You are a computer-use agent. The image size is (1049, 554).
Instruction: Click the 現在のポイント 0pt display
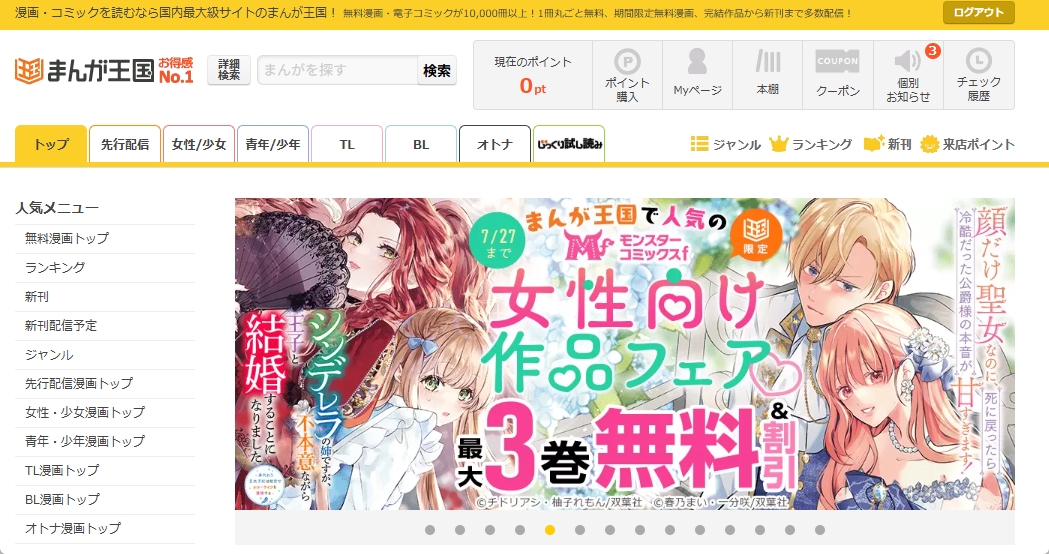[x=533, y=75]
